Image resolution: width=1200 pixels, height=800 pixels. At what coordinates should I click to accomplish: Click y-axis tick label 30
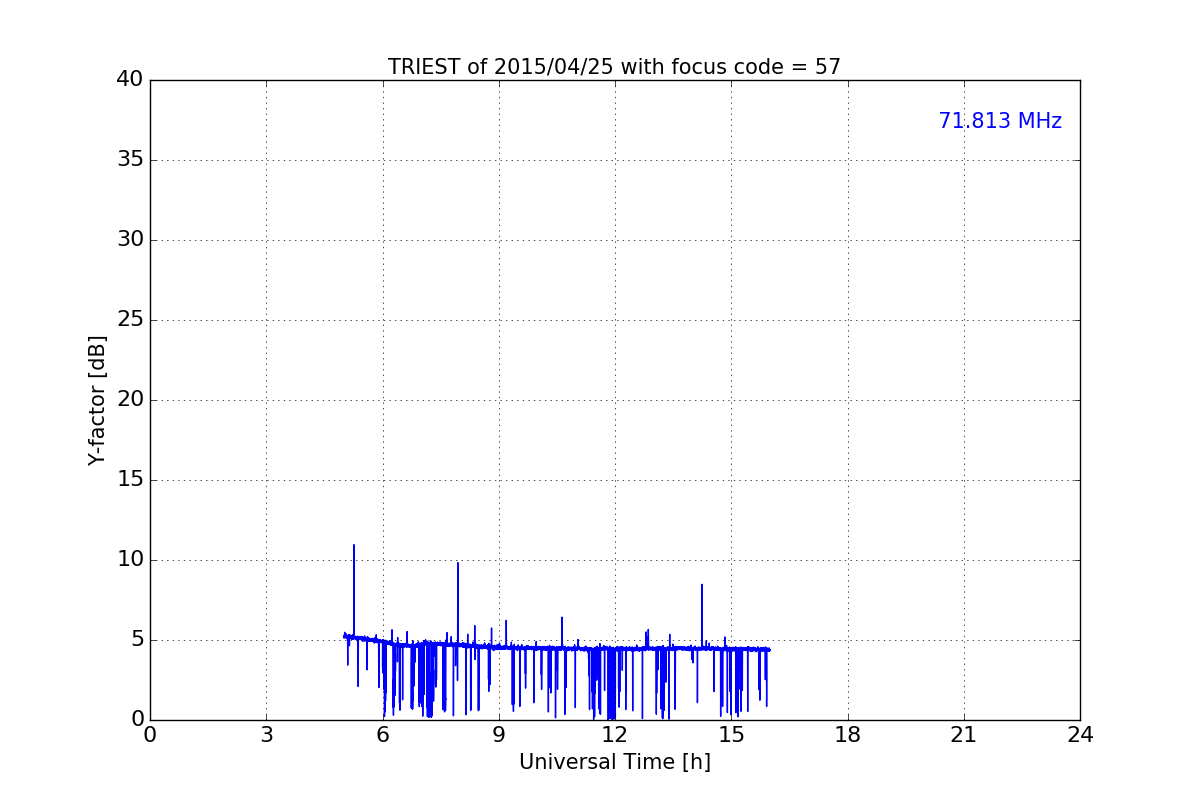(130, 240)
